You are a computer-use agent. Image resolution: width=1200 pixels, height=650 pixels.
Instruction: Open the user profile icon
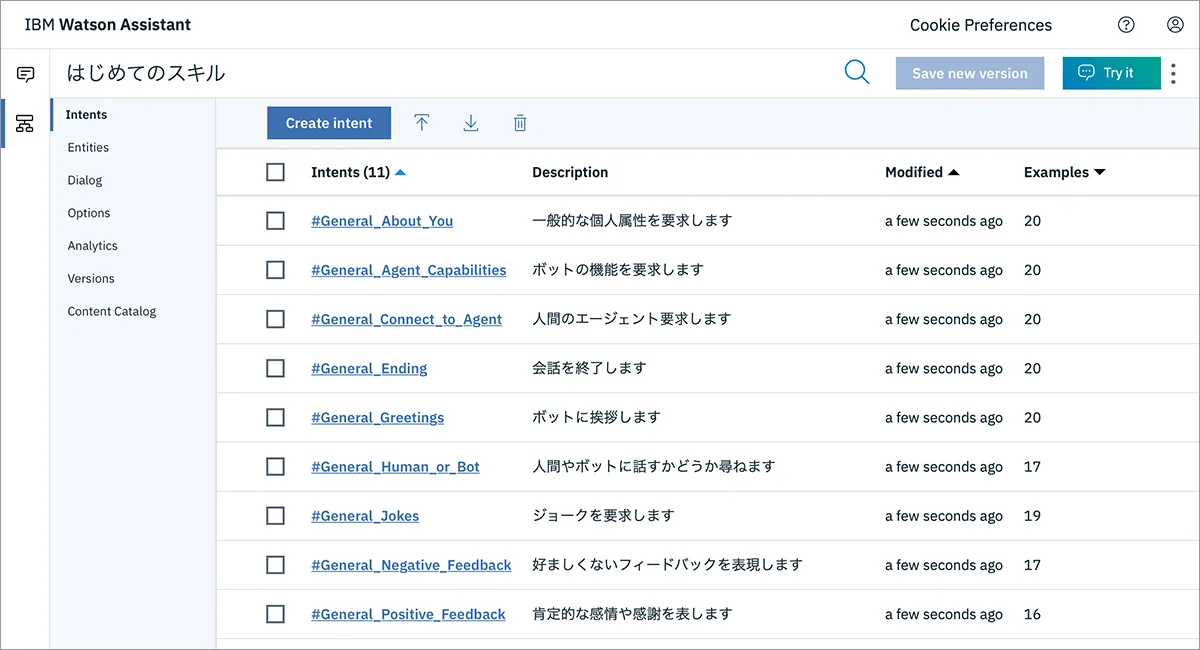1175,25
